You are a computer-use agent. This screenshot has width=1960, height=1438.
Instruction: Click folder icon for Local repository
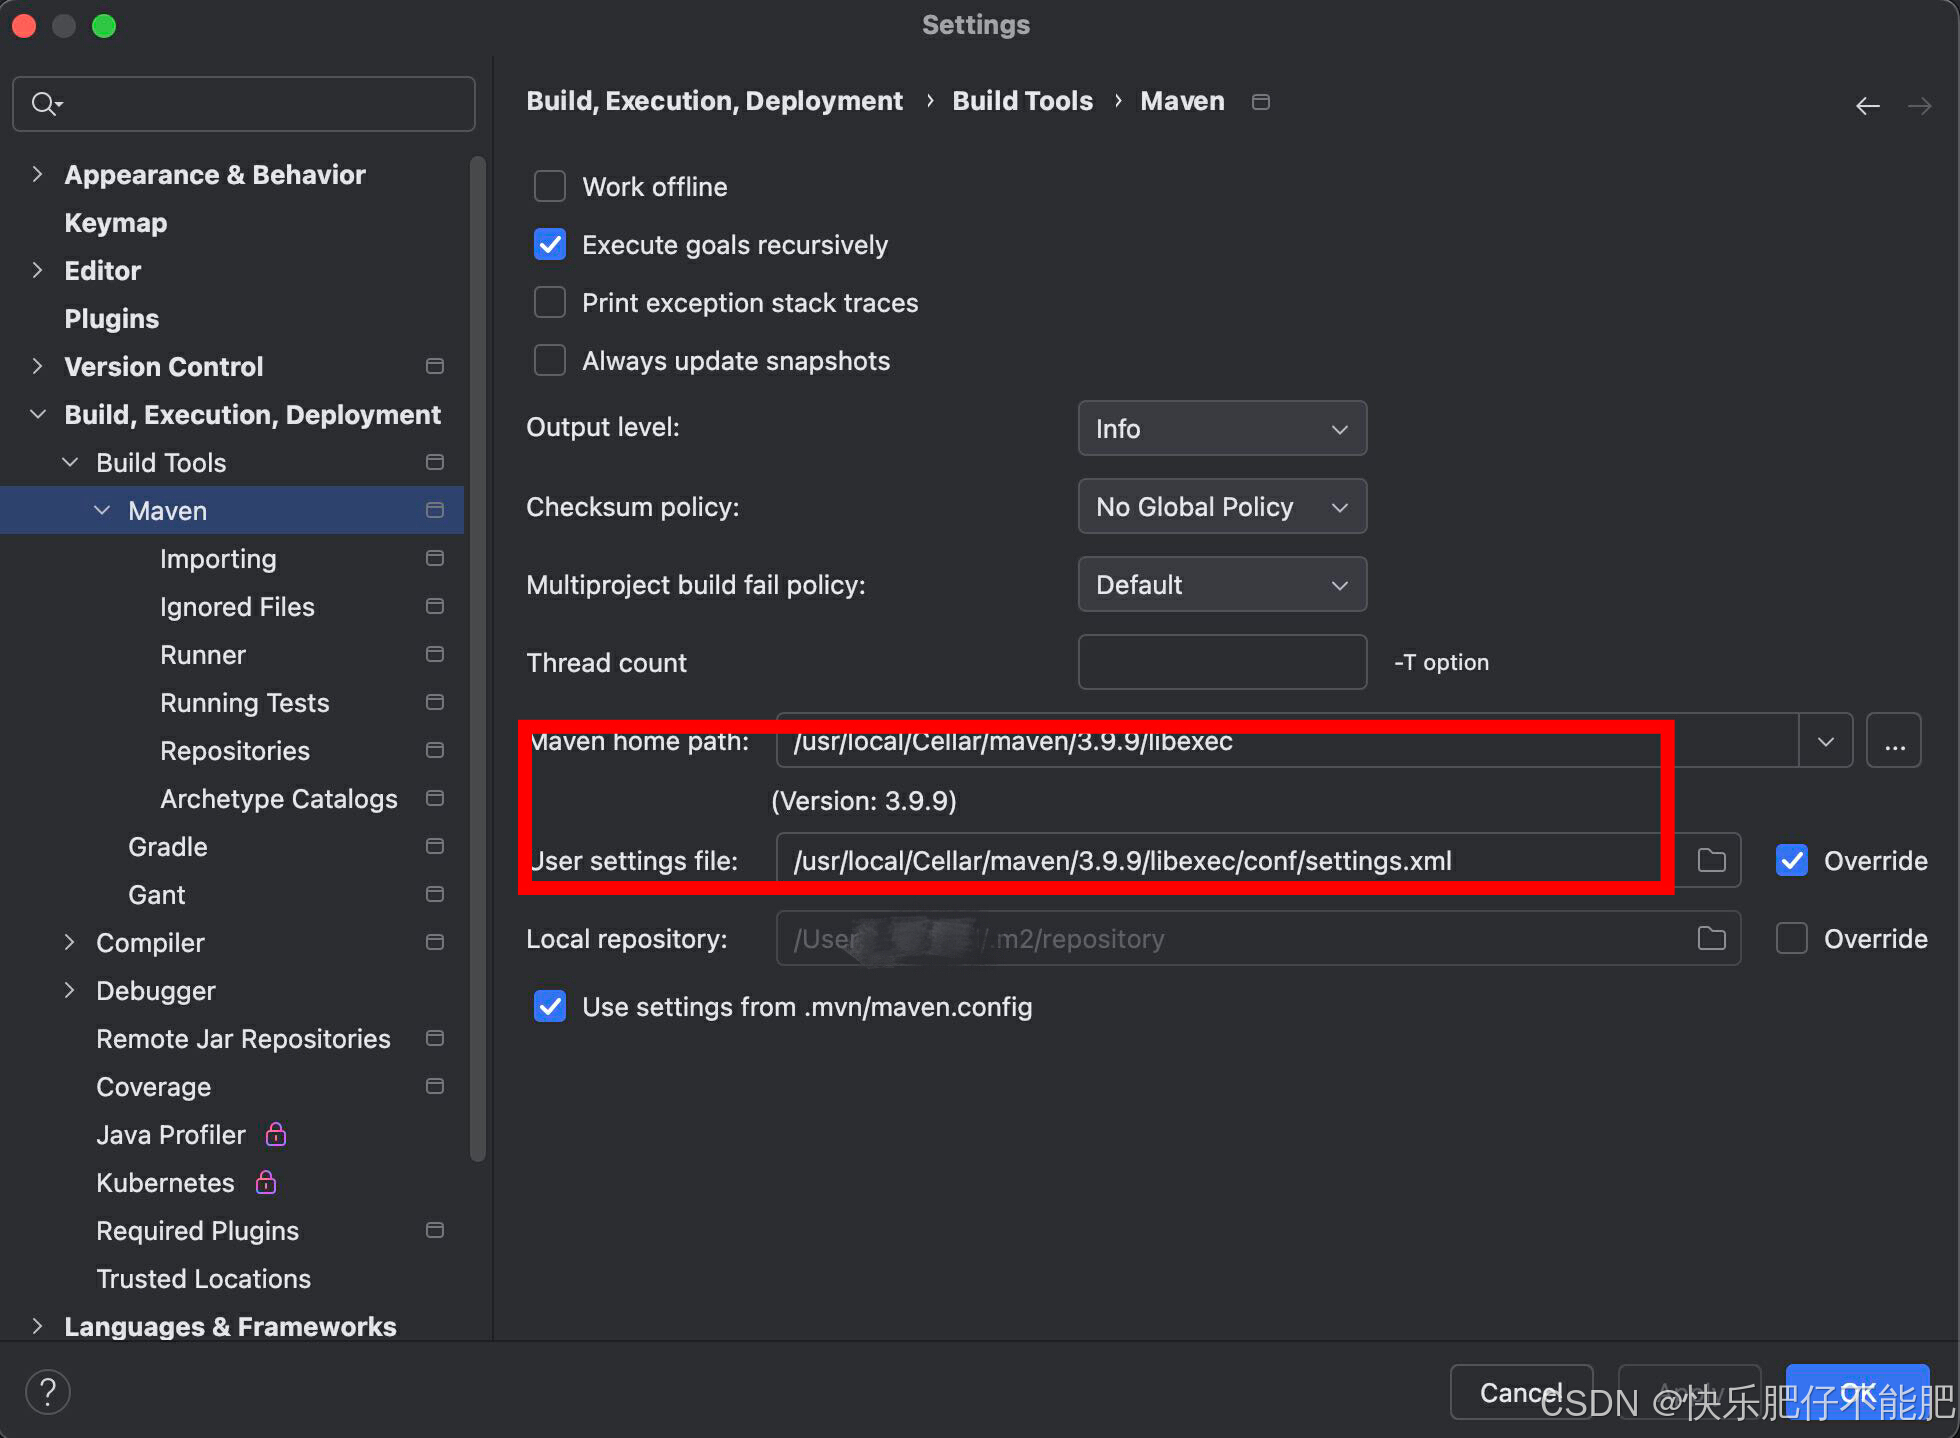tap(1711, 938)
